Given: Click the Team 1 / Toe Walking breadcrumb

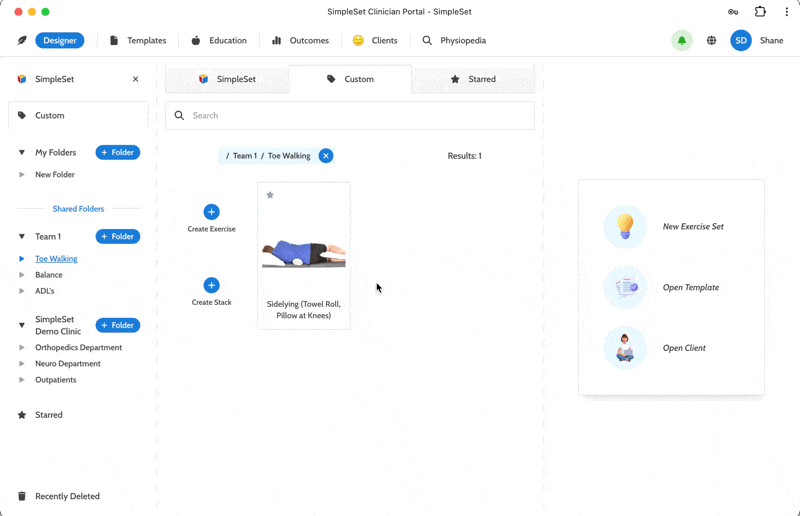Looking at the screenshot, I should 268,156.
